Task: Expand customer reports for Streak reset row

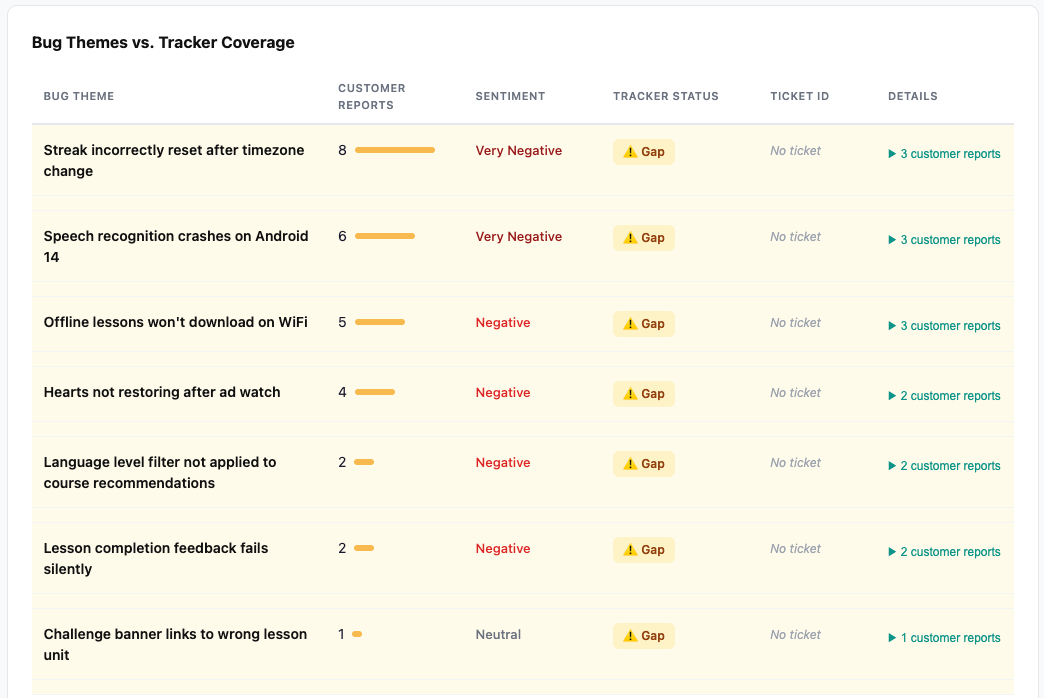Action: coord(944,154)
